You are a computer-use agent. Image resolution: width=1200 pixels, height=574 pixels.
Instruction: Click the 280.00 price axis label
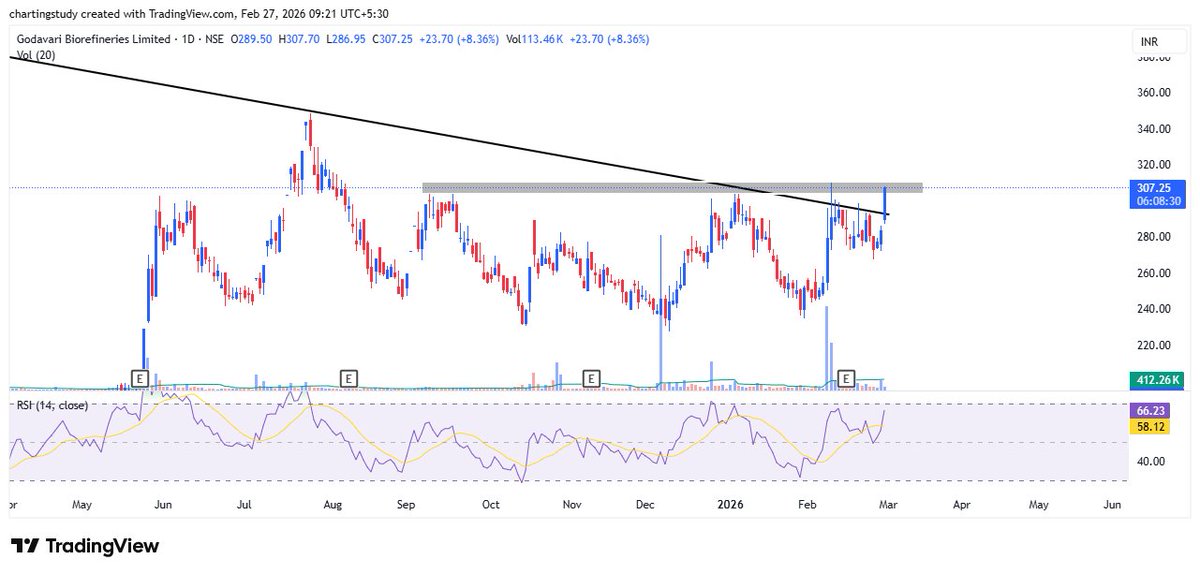click(1153, 237)
